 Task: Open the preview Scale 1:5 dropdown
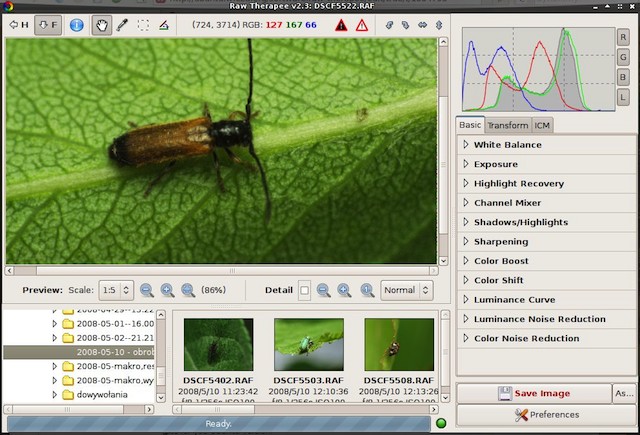(x=116, y=290)
